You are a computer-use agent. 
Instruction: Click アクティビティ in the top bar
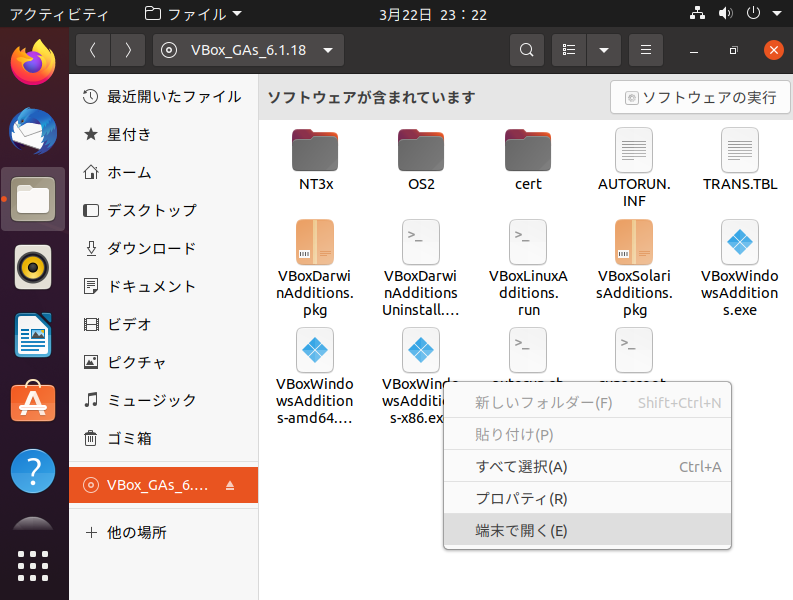[59, 14]
